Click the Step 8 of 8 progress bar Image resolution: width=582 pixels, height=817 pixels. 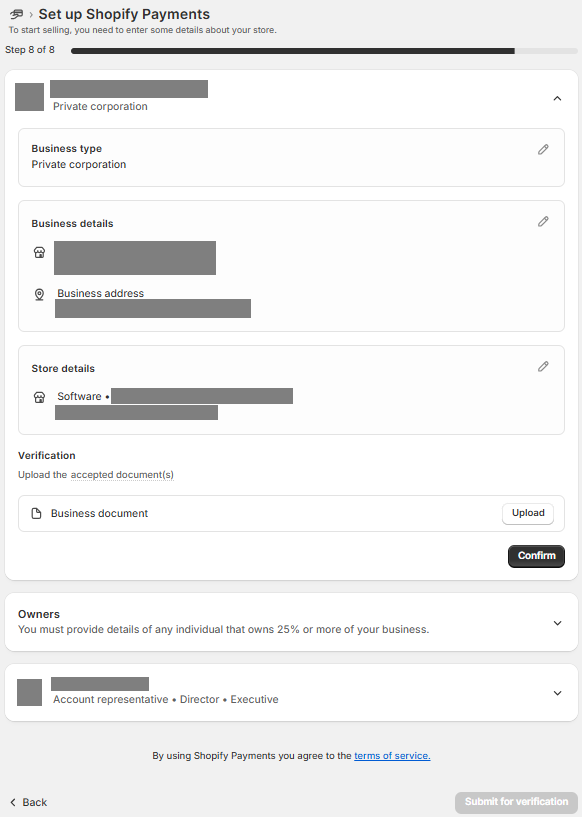[x=324, y=51]
